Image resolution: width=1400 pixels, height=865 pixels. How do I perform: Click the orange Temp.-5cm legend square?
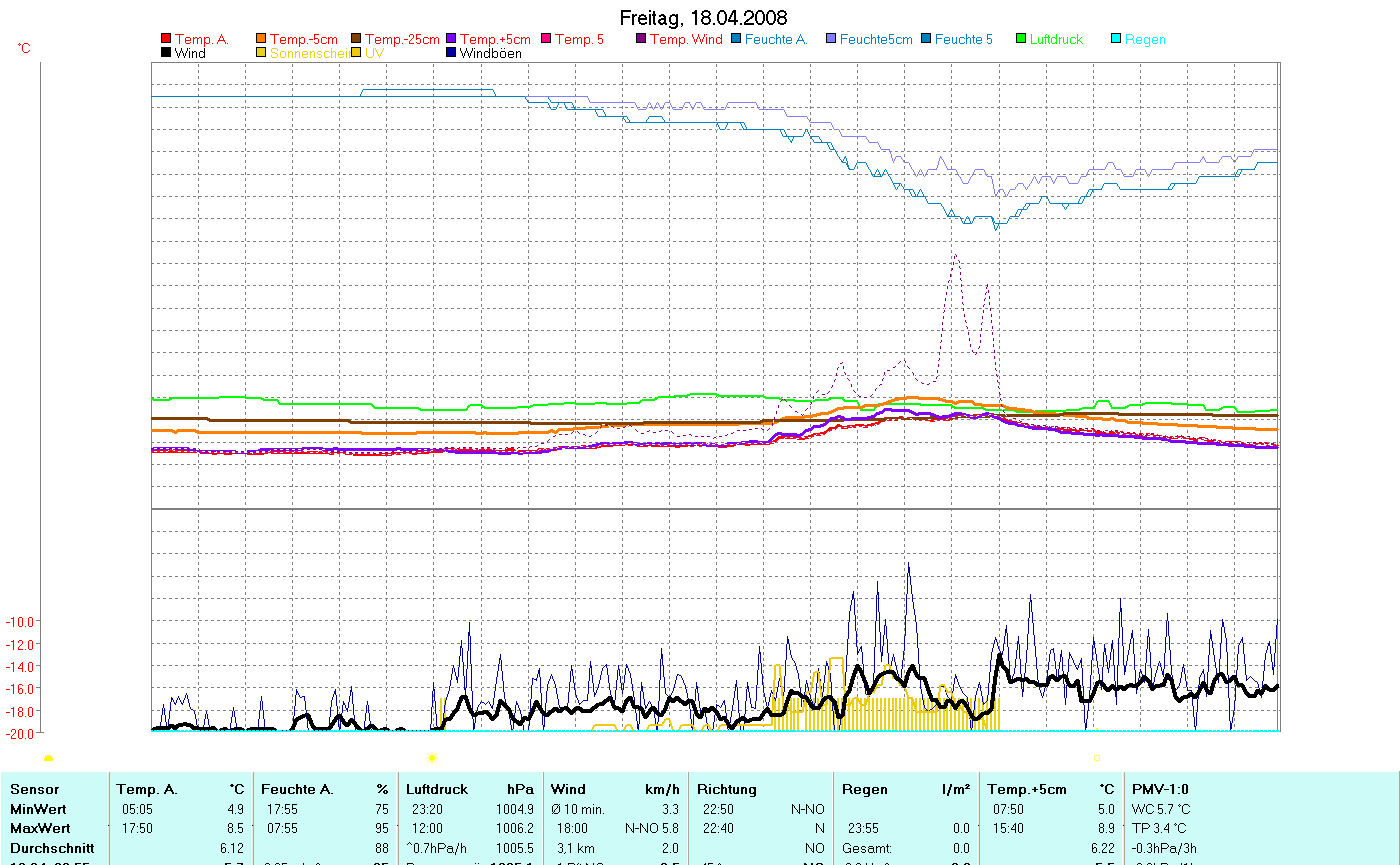[262, 40]
